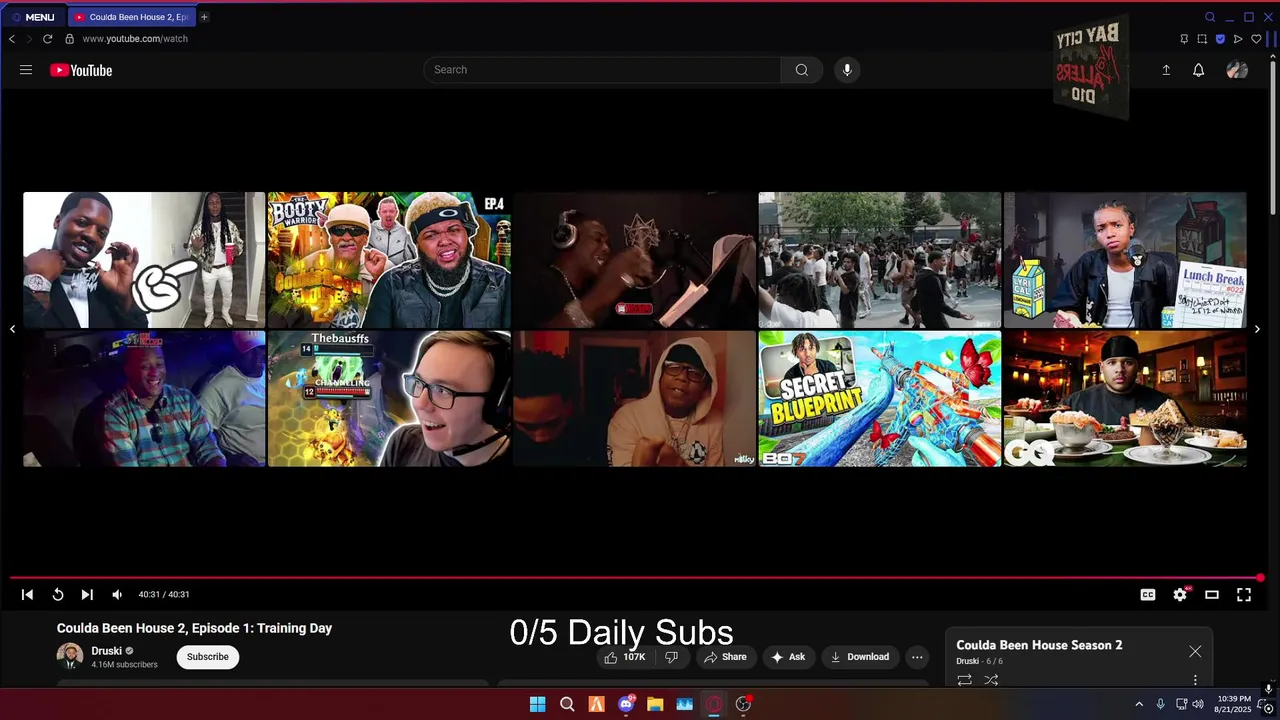The image size is (1280, 720).
Task: Click the YouTube search text field
Action: pos(602,70)
